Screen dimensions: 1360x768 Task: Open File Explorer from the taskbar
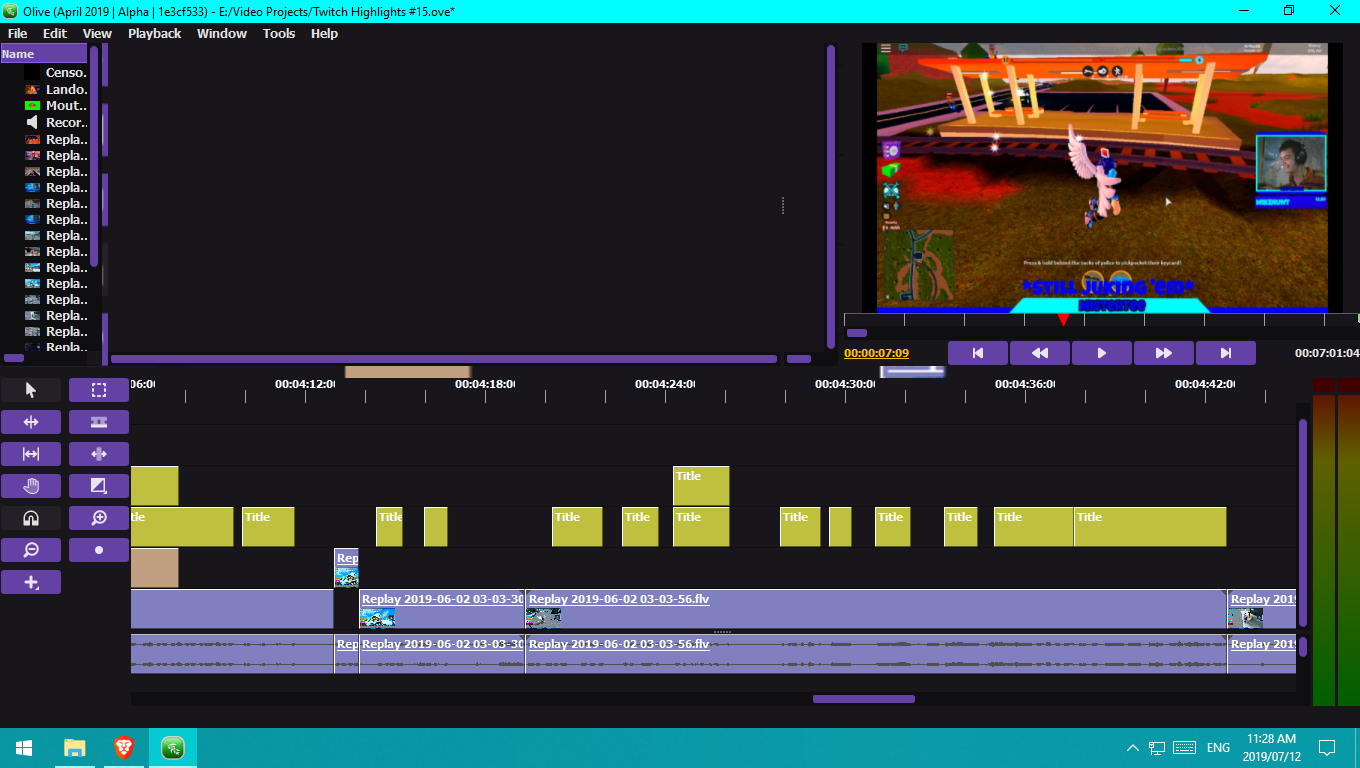[x=75, y=748]
